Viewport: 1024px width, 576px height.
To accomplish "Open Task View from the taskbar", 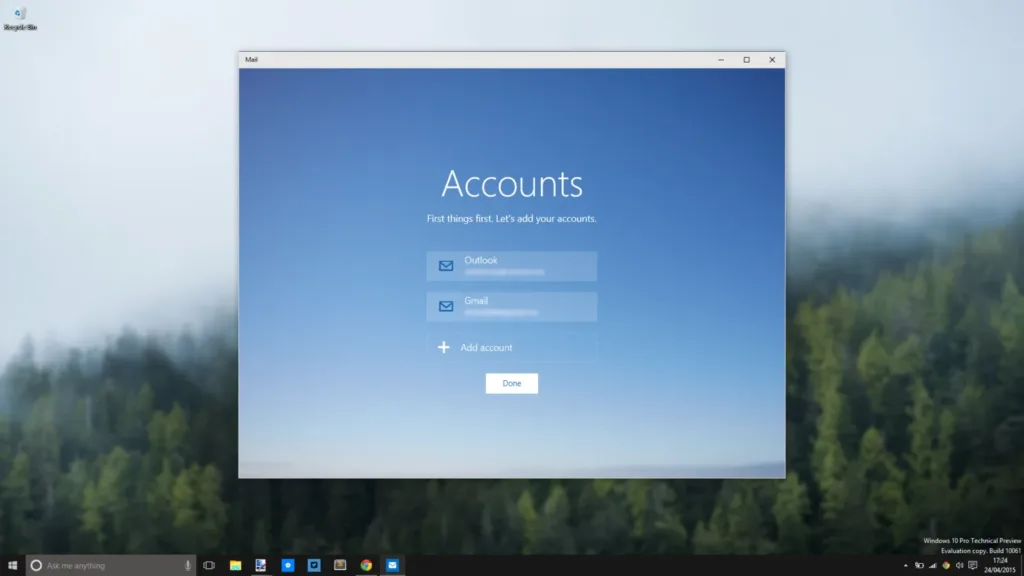I will 209,566.
